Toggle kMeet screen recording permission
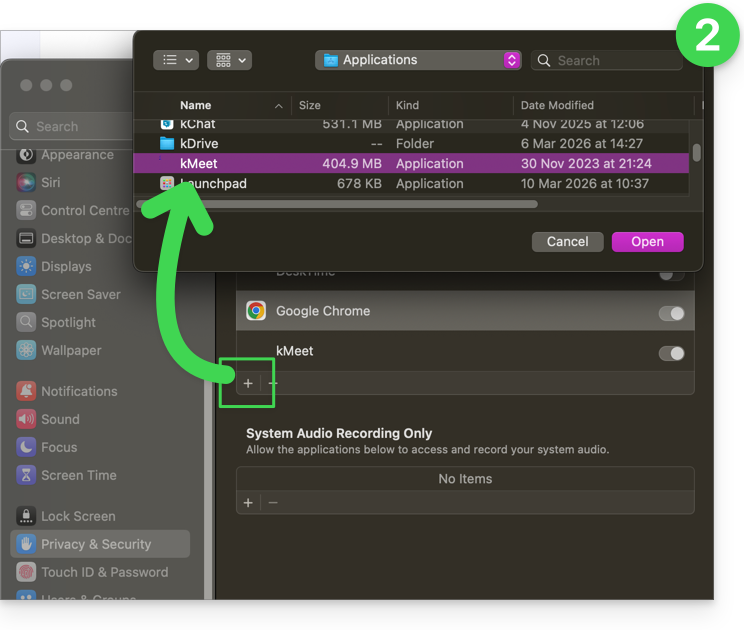 tap(671, 353)
